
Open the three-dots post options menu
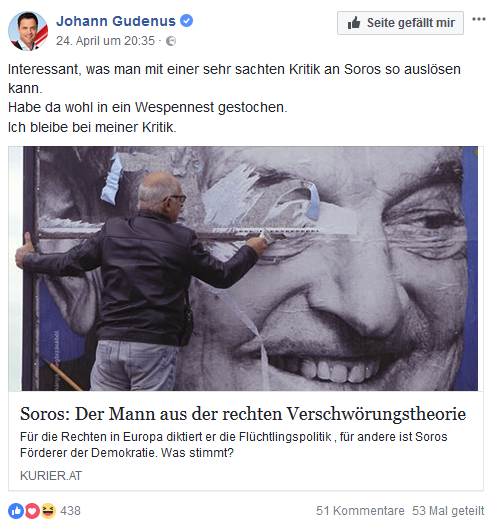point(479,19)
